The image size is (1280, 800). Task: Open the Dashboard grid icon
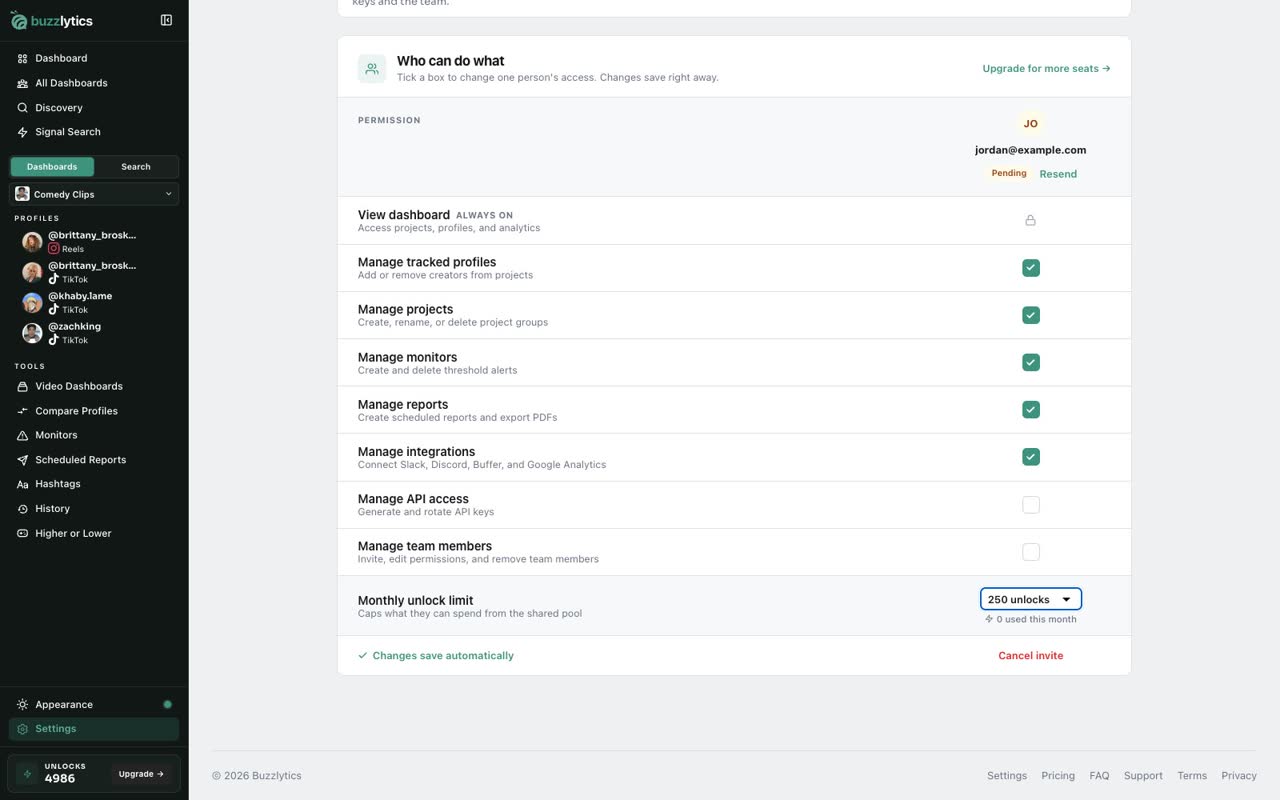22,59
